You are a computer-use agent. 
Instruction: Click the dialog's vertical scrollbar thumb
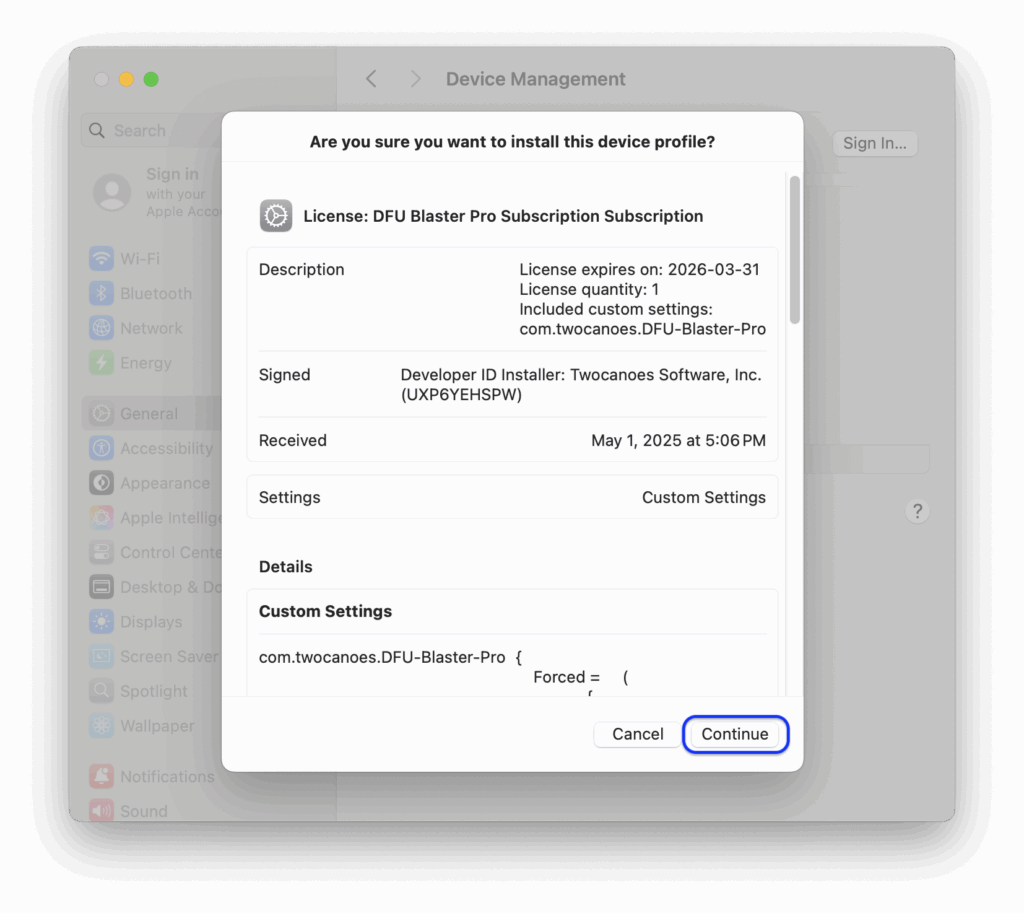[x=794, y=249]
